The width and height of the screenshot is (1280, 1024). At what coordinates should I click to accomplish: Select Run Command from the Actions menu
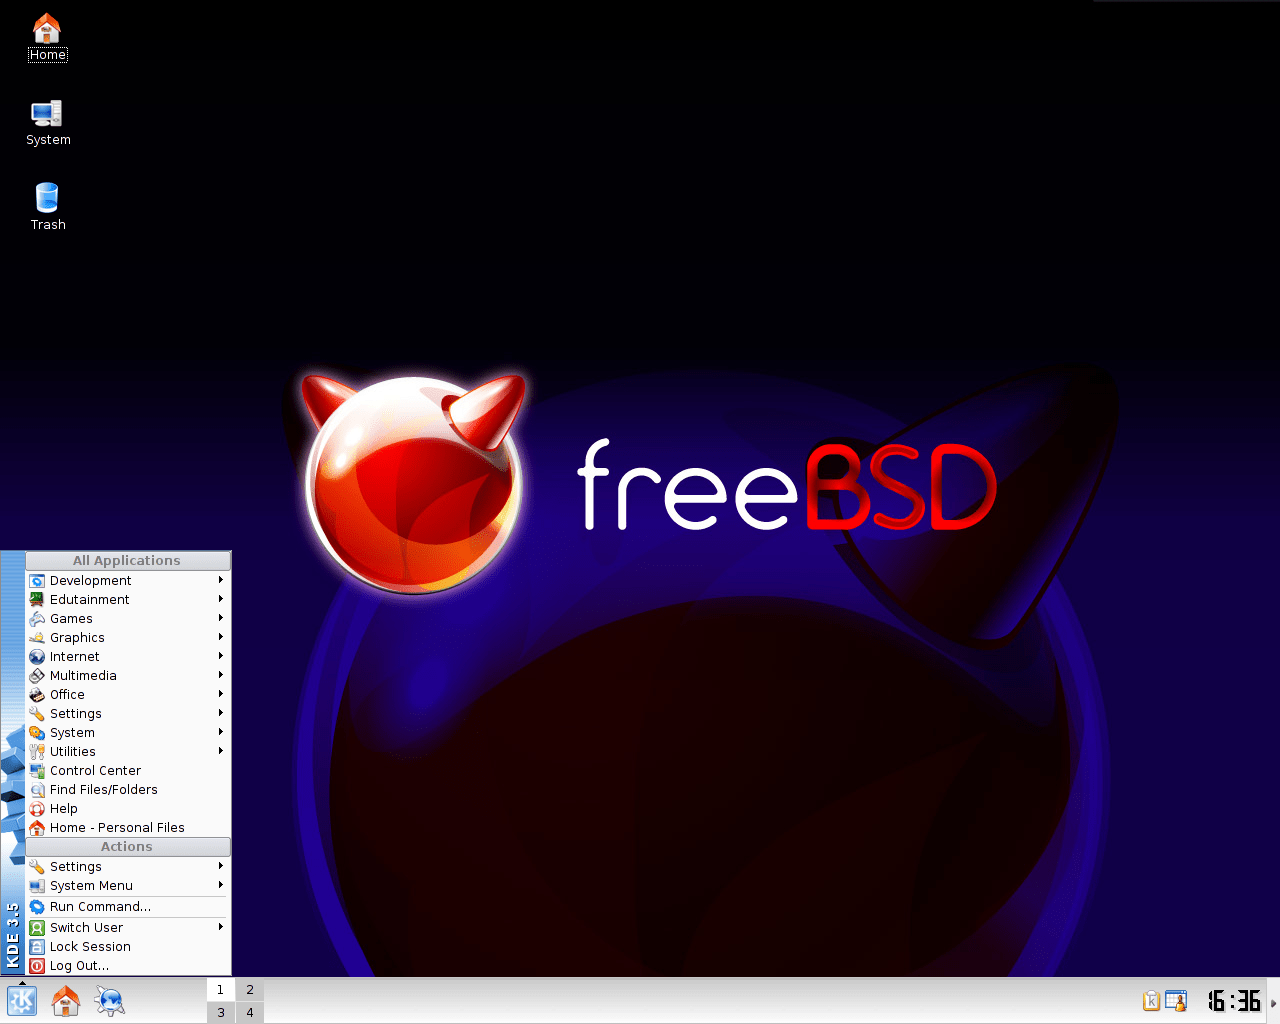100,906
